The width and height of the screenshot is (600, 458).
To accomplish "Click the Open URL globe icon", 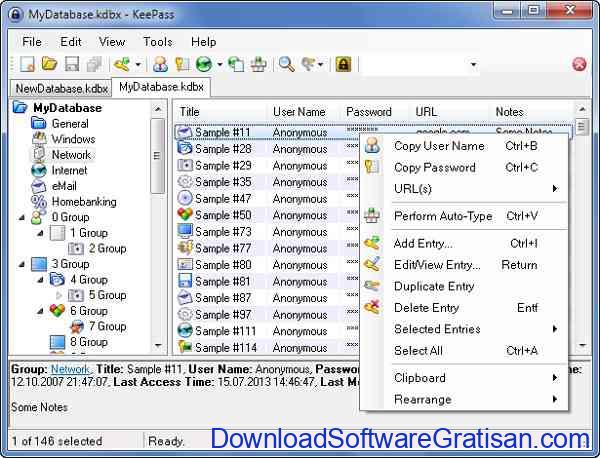I will pyautogui.click(x=204, y=64).
